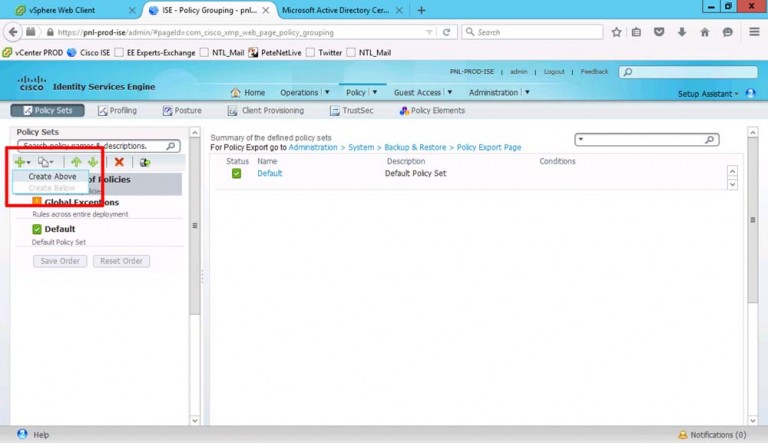The image size is (768, 443).
Task: Move policy set down with green arrow
Action: (93, 162)
